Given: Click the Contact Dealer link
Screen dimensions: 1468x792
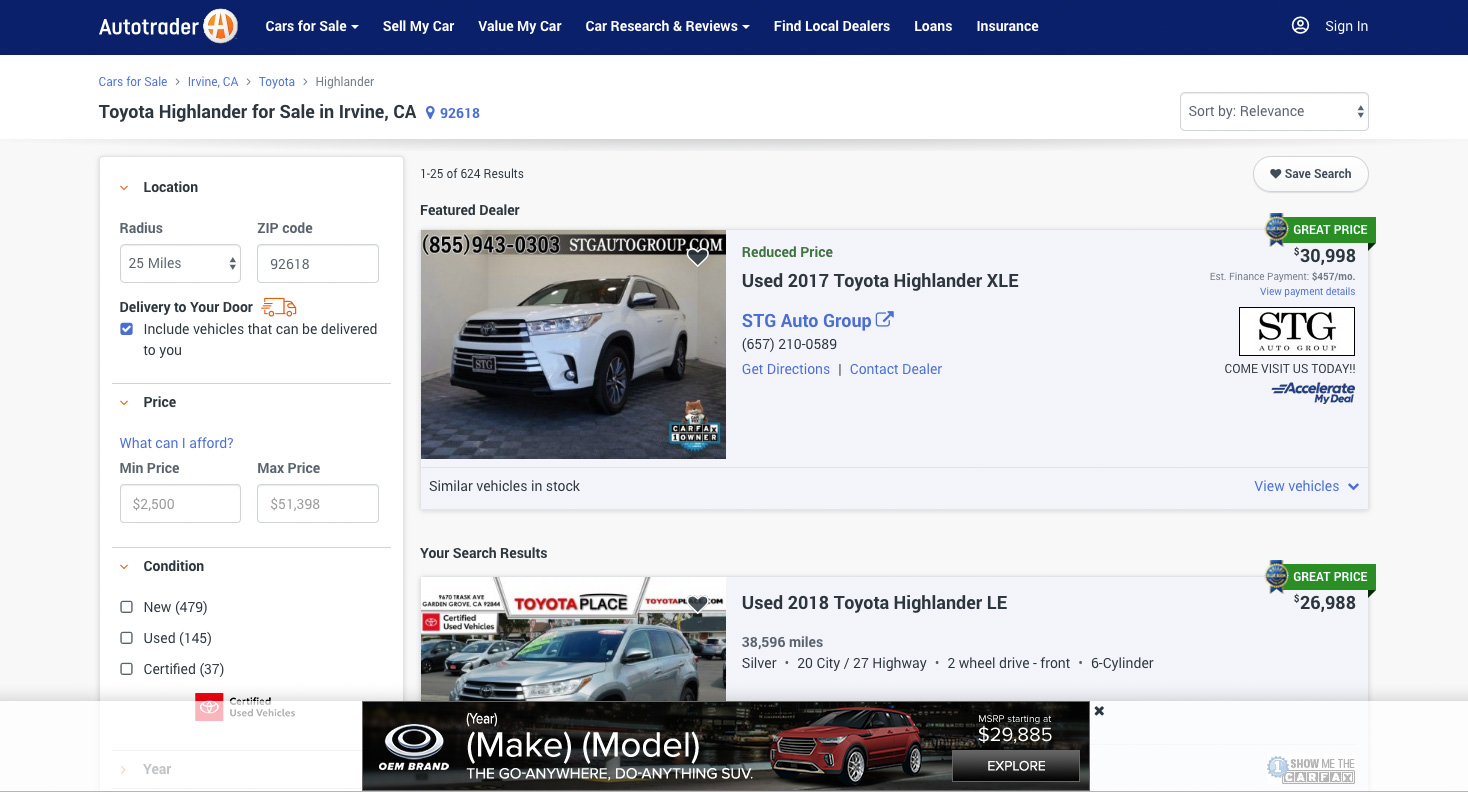Looking at the screenshot, I should pos(896,369).
